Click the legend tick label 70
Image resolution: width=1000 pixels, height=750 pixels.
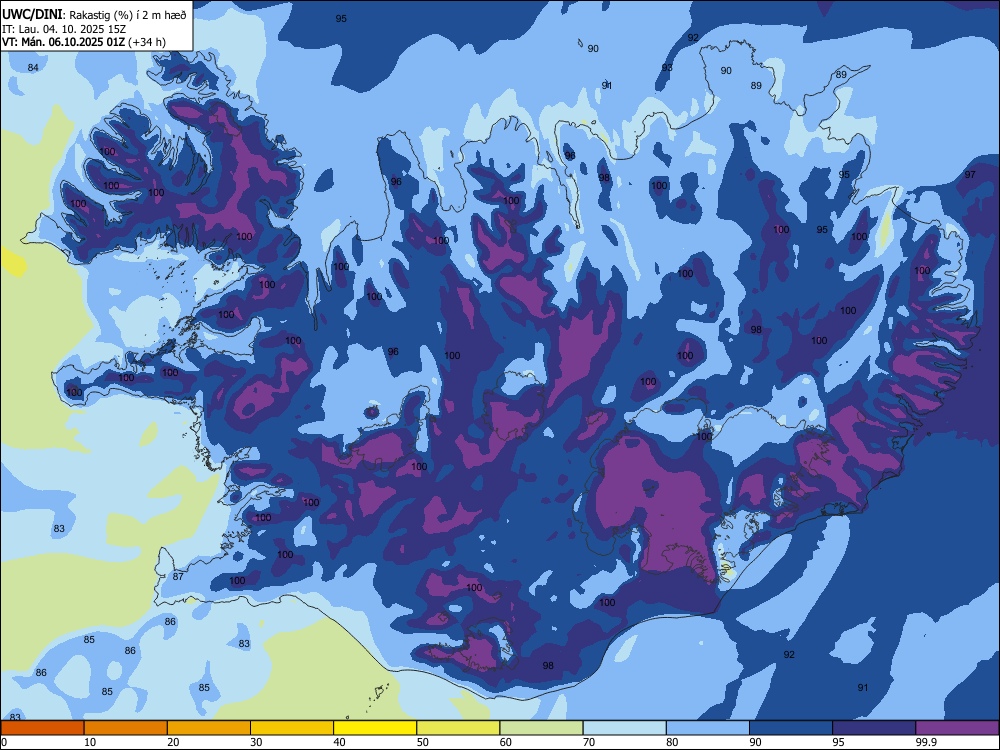[x=589, y=742]
